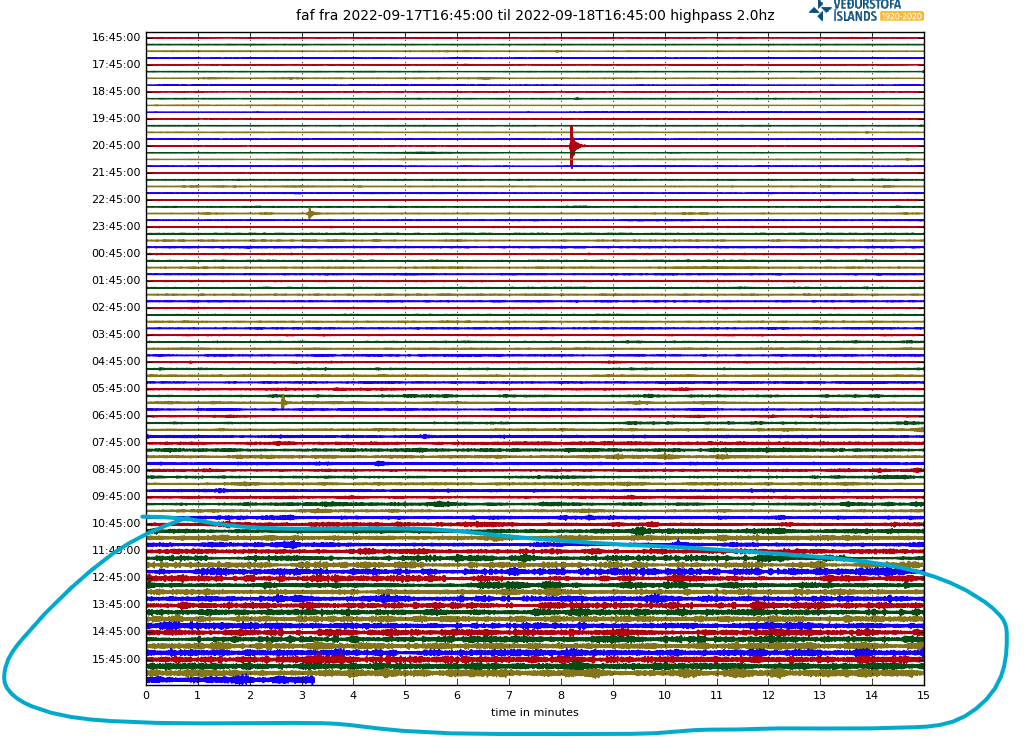The image size is (1025, 737).
Task: Click the '17:45:00' time label
Action: [116, 64]
